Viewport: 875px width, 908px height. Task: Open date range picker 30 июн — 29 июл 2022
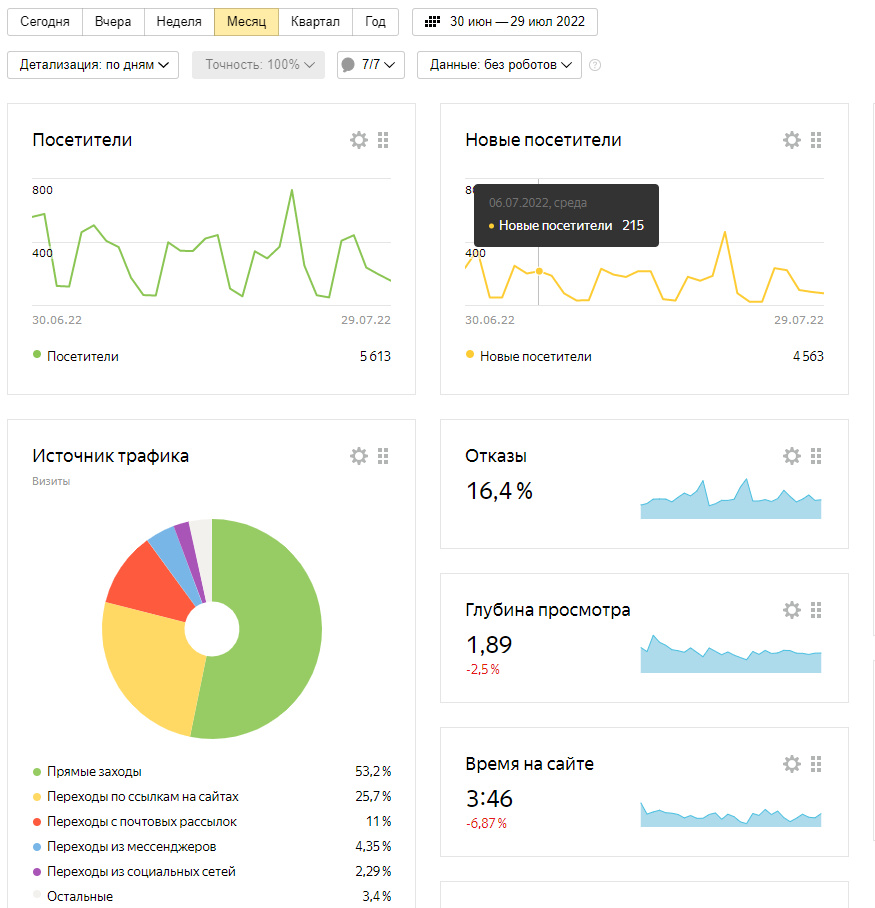click(x=505, y=22)
